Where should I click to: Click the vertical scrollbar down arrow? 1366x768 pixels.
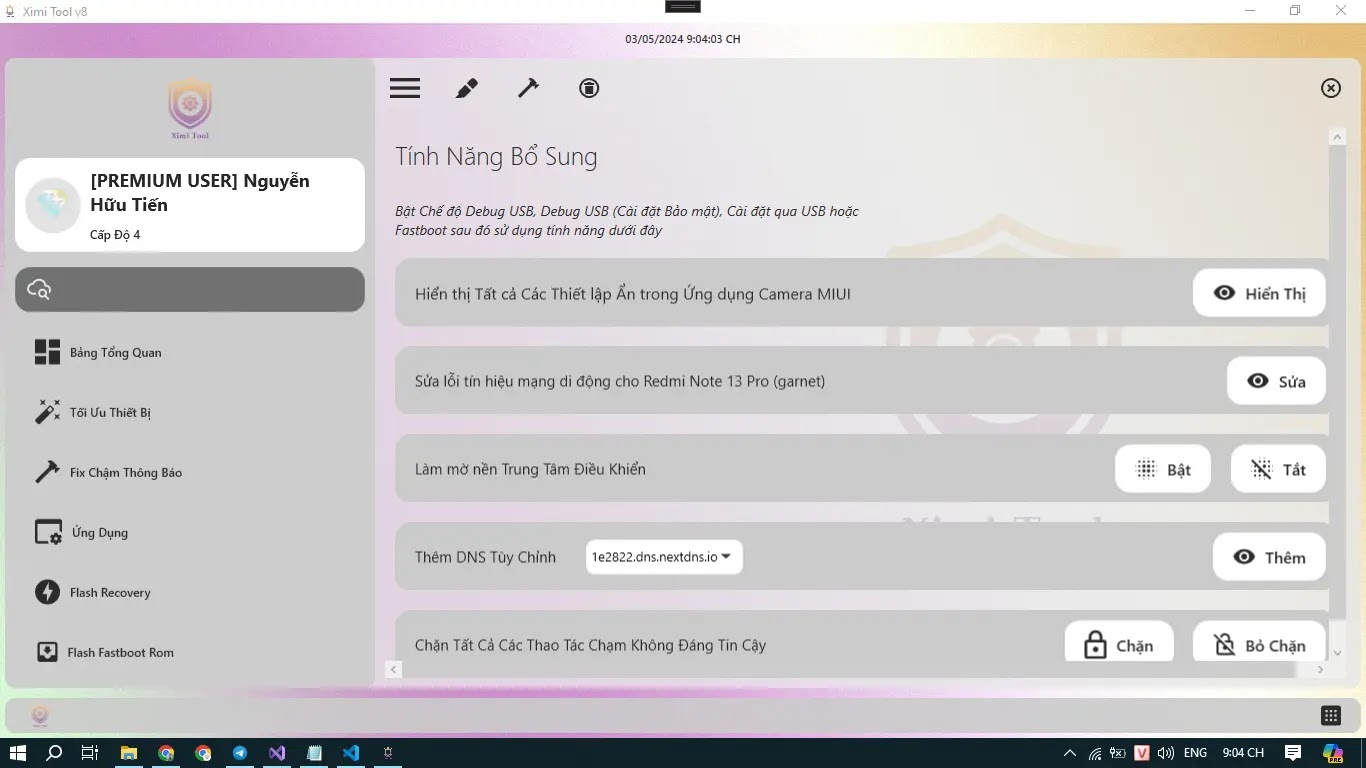(x=1337, y=653)
